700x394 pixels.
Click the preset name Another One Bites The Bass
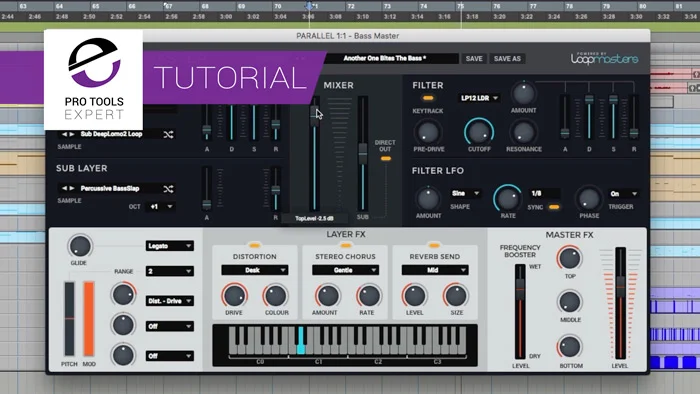[384, 58]
